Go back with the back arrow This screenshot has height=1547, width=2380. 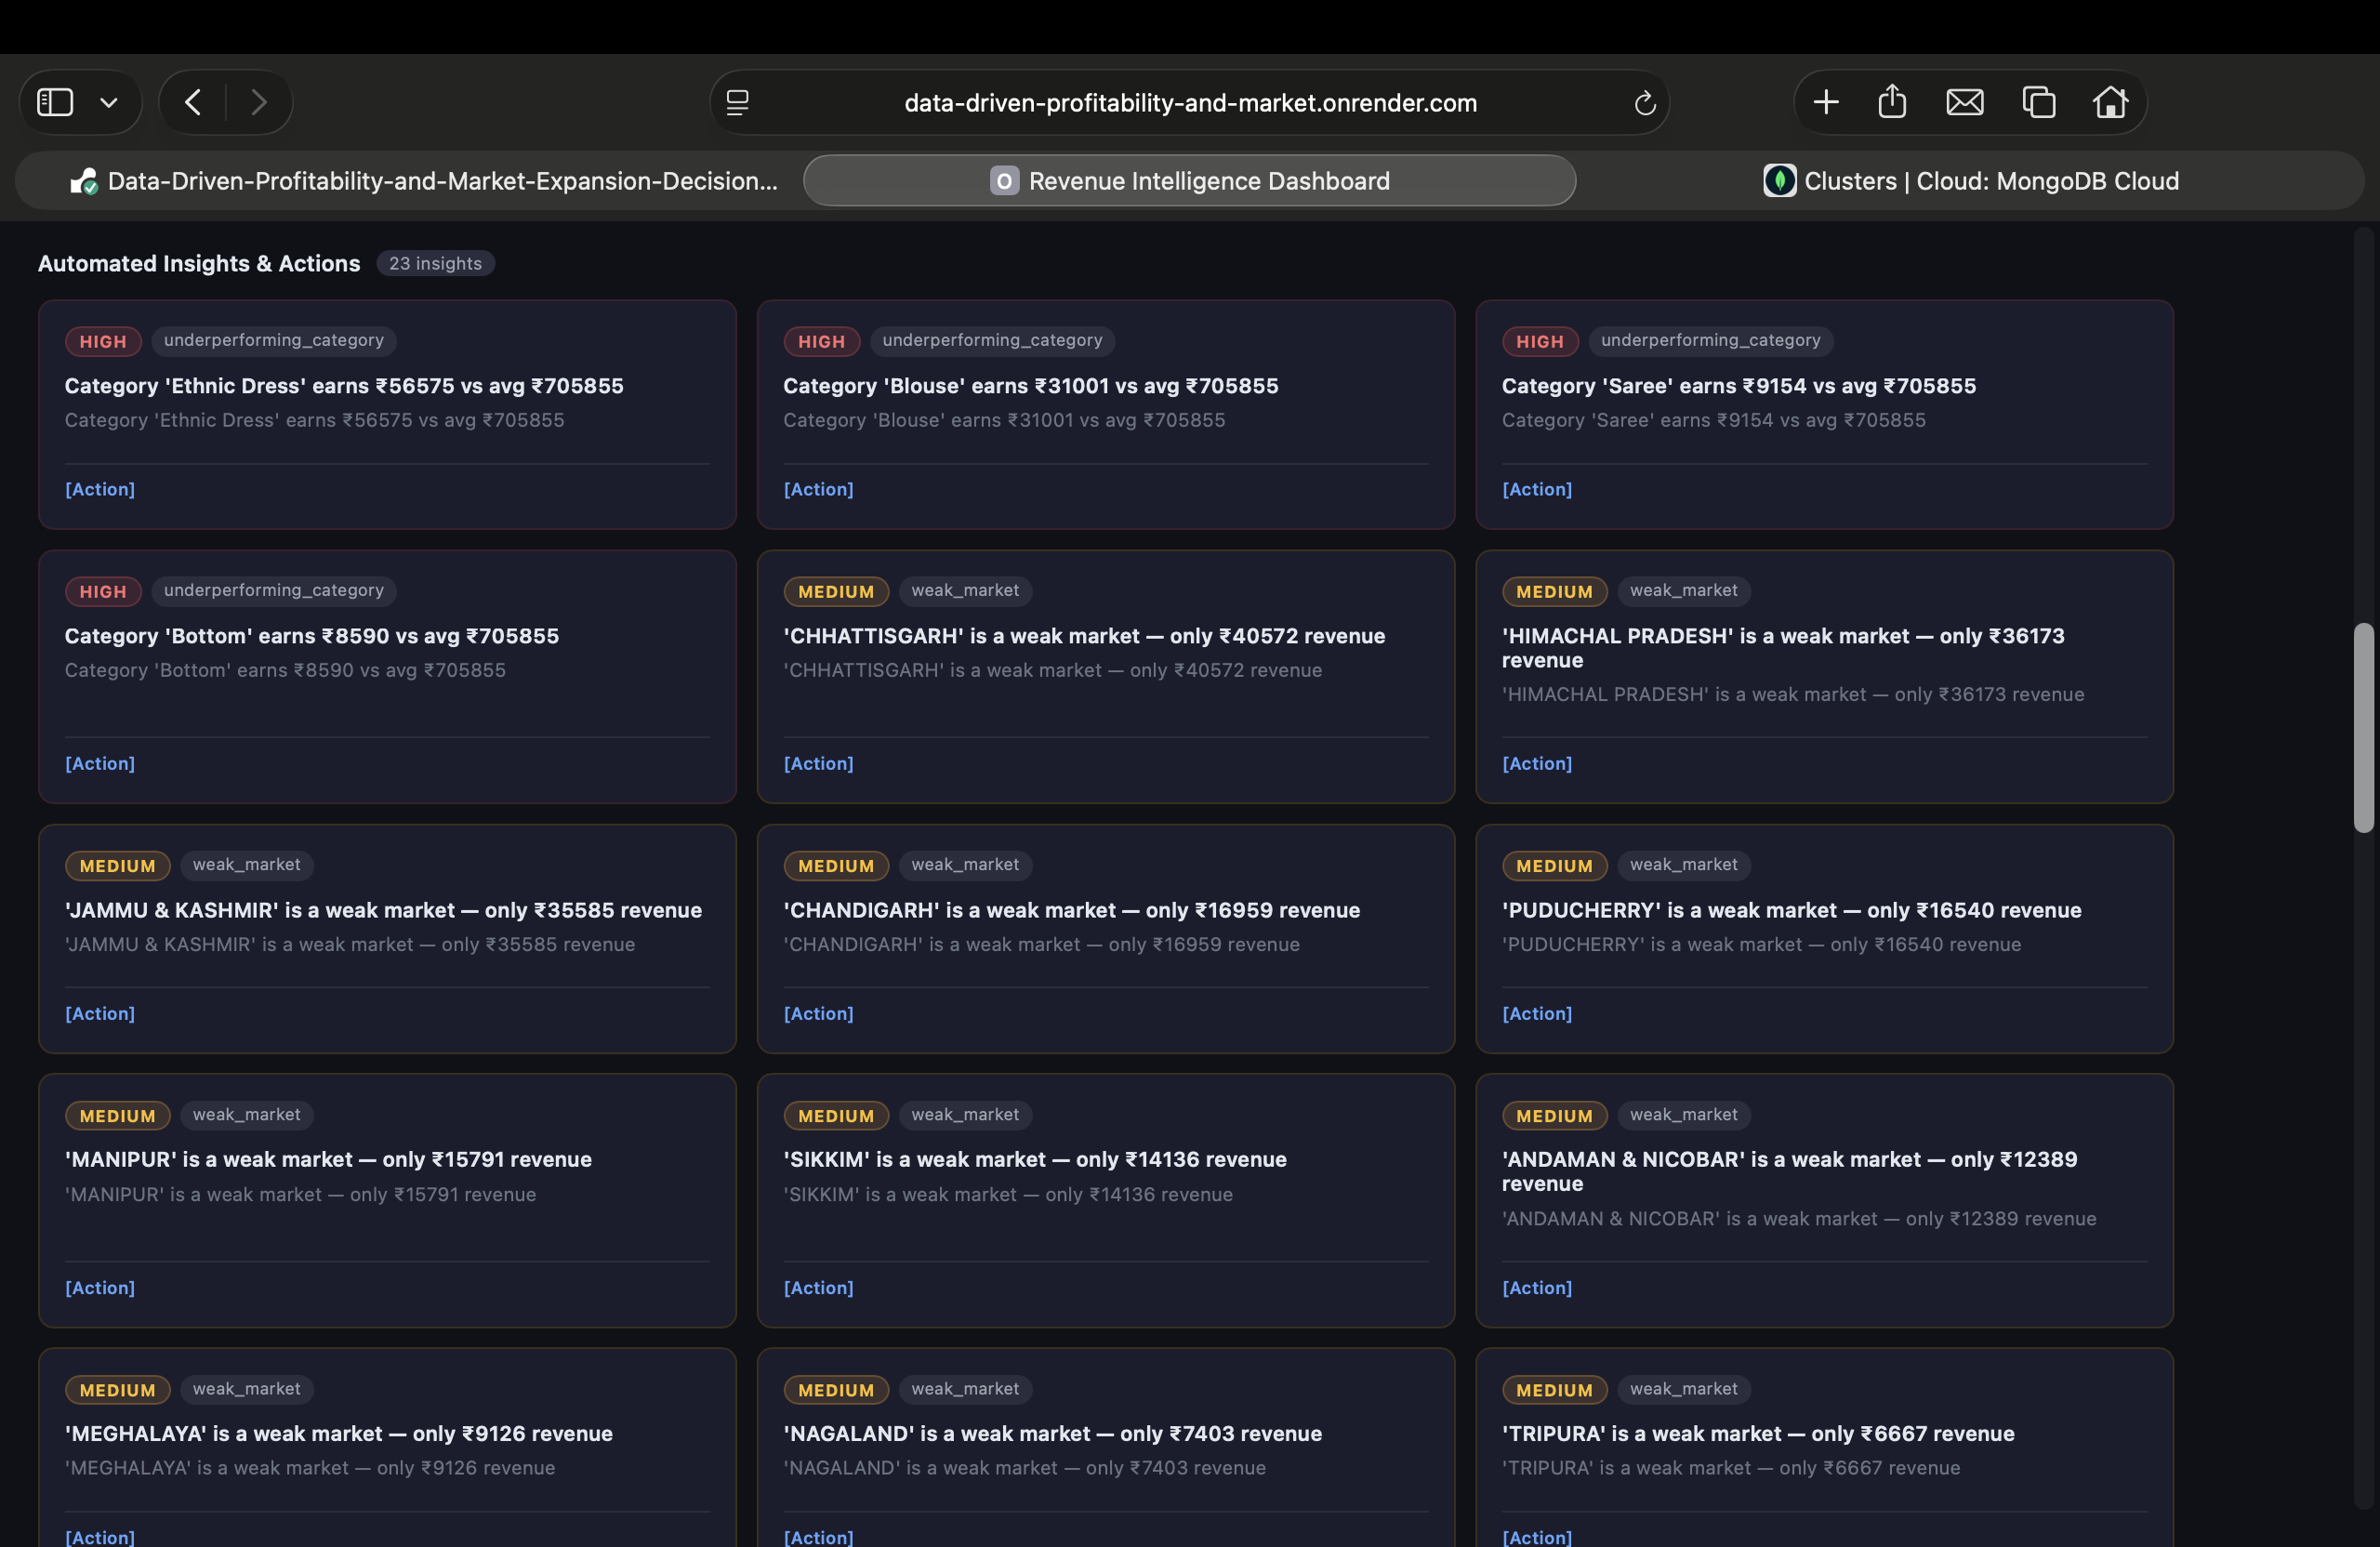click(x=193, y=102)
